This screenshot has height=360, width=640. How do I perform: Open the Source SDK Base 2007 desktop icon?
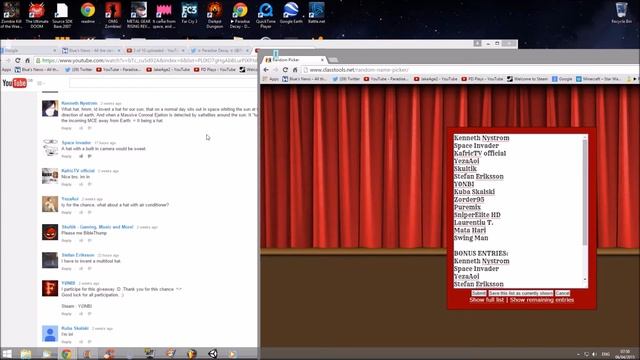62,15
